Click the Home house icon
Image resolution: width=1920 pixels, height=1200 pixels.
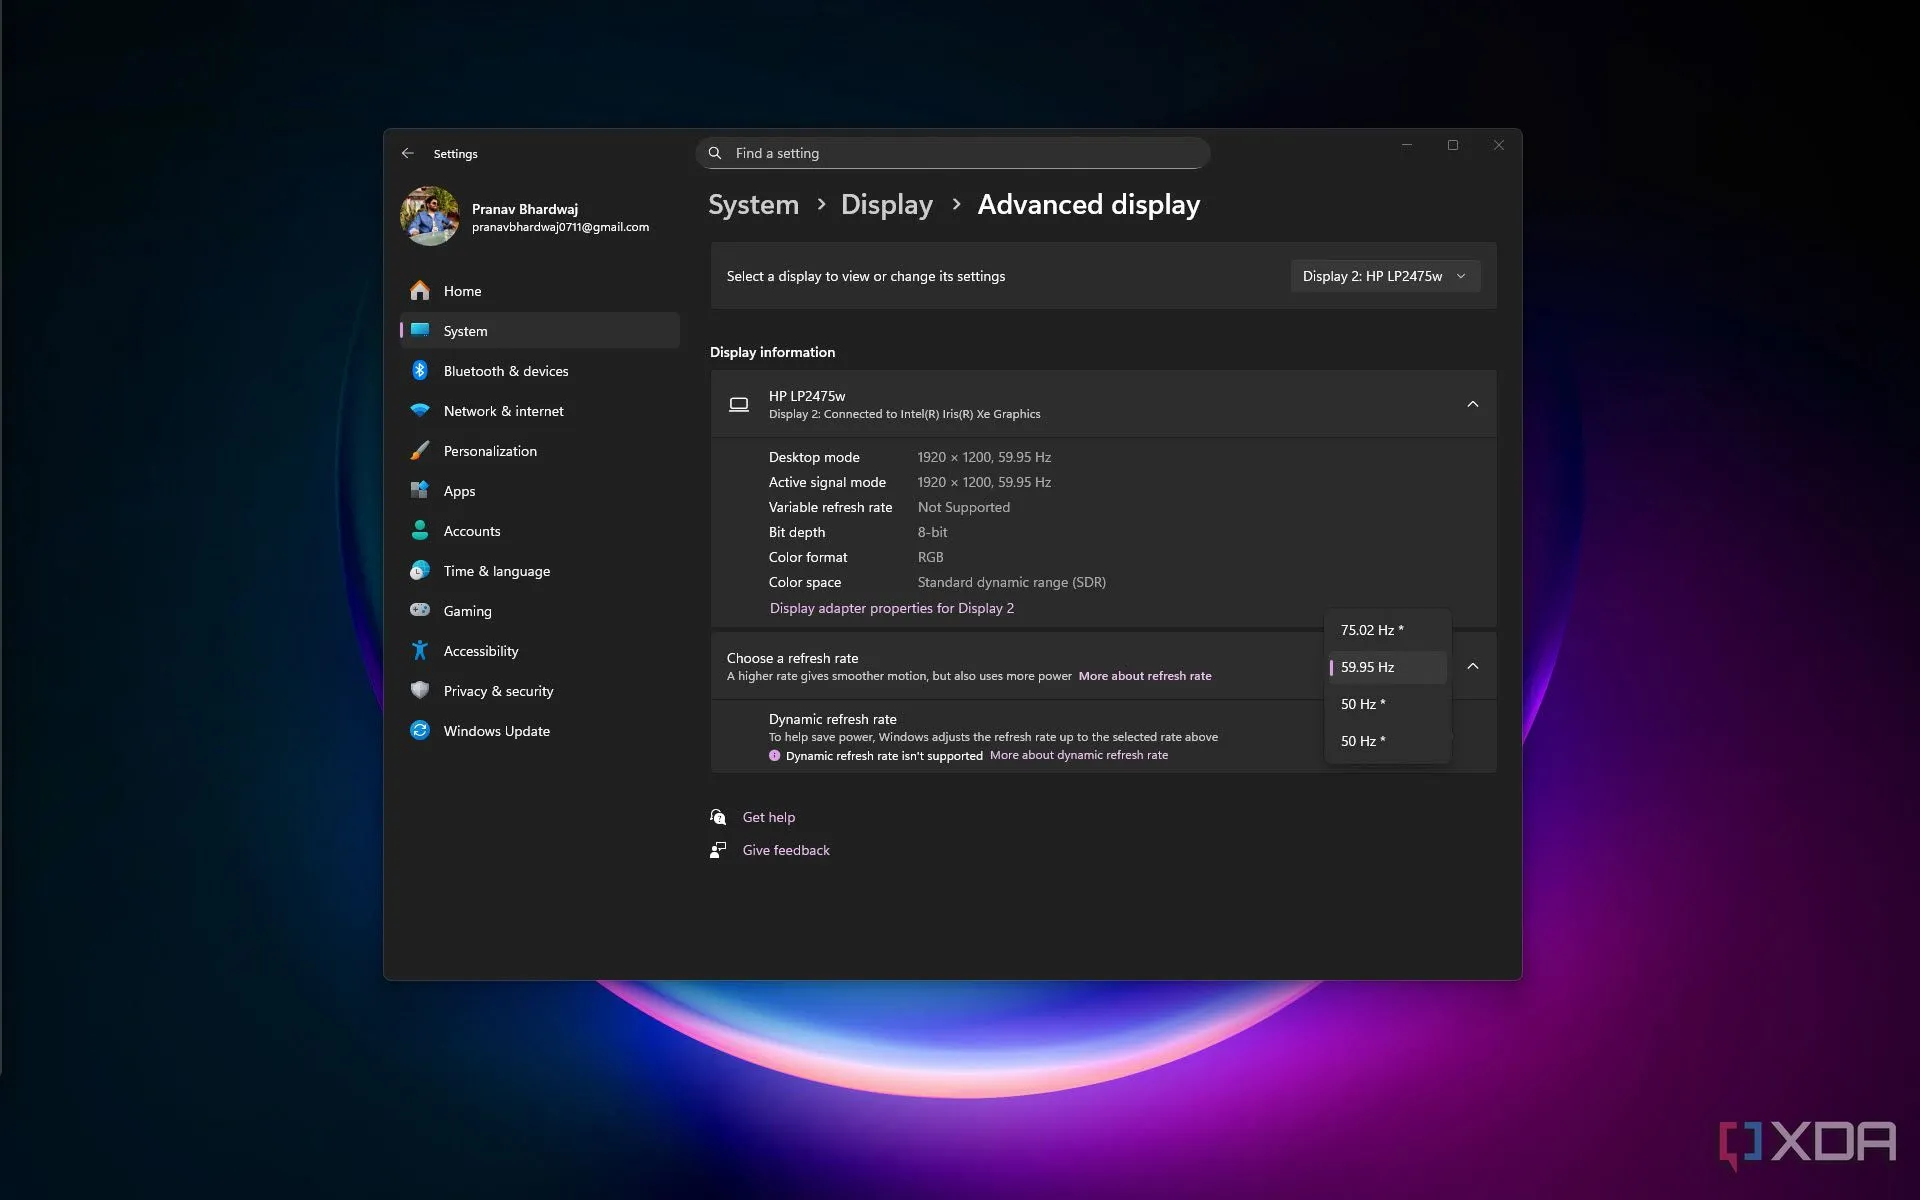click(420, 290)
